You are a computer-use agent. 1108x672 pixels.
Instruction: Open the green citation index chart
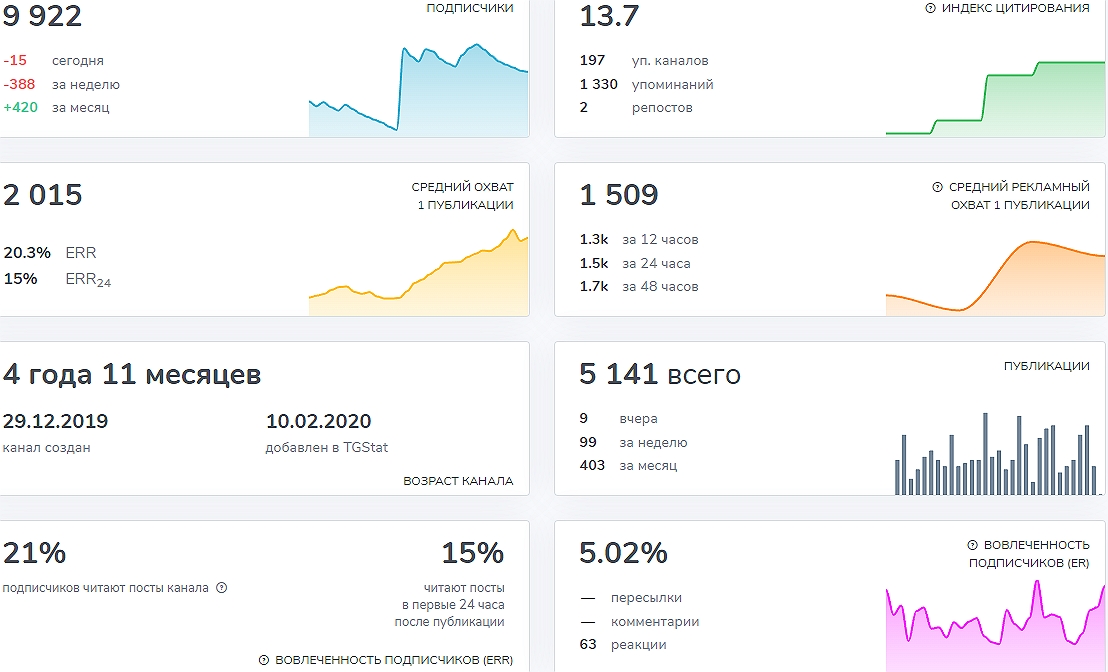[x=995, y=100]
